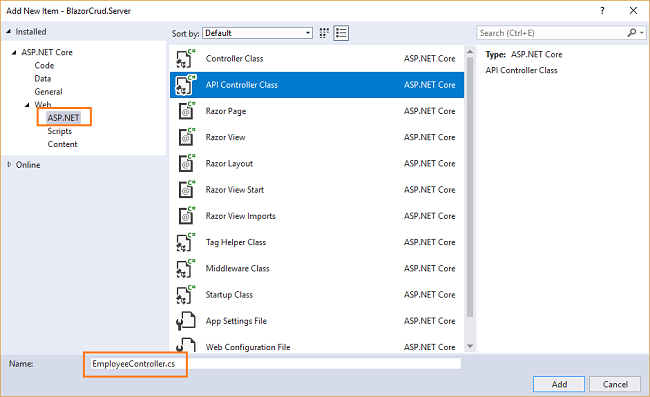Switch to medium icons grid view
This screenshot has height=397, width=650.
tap(324, 33)
